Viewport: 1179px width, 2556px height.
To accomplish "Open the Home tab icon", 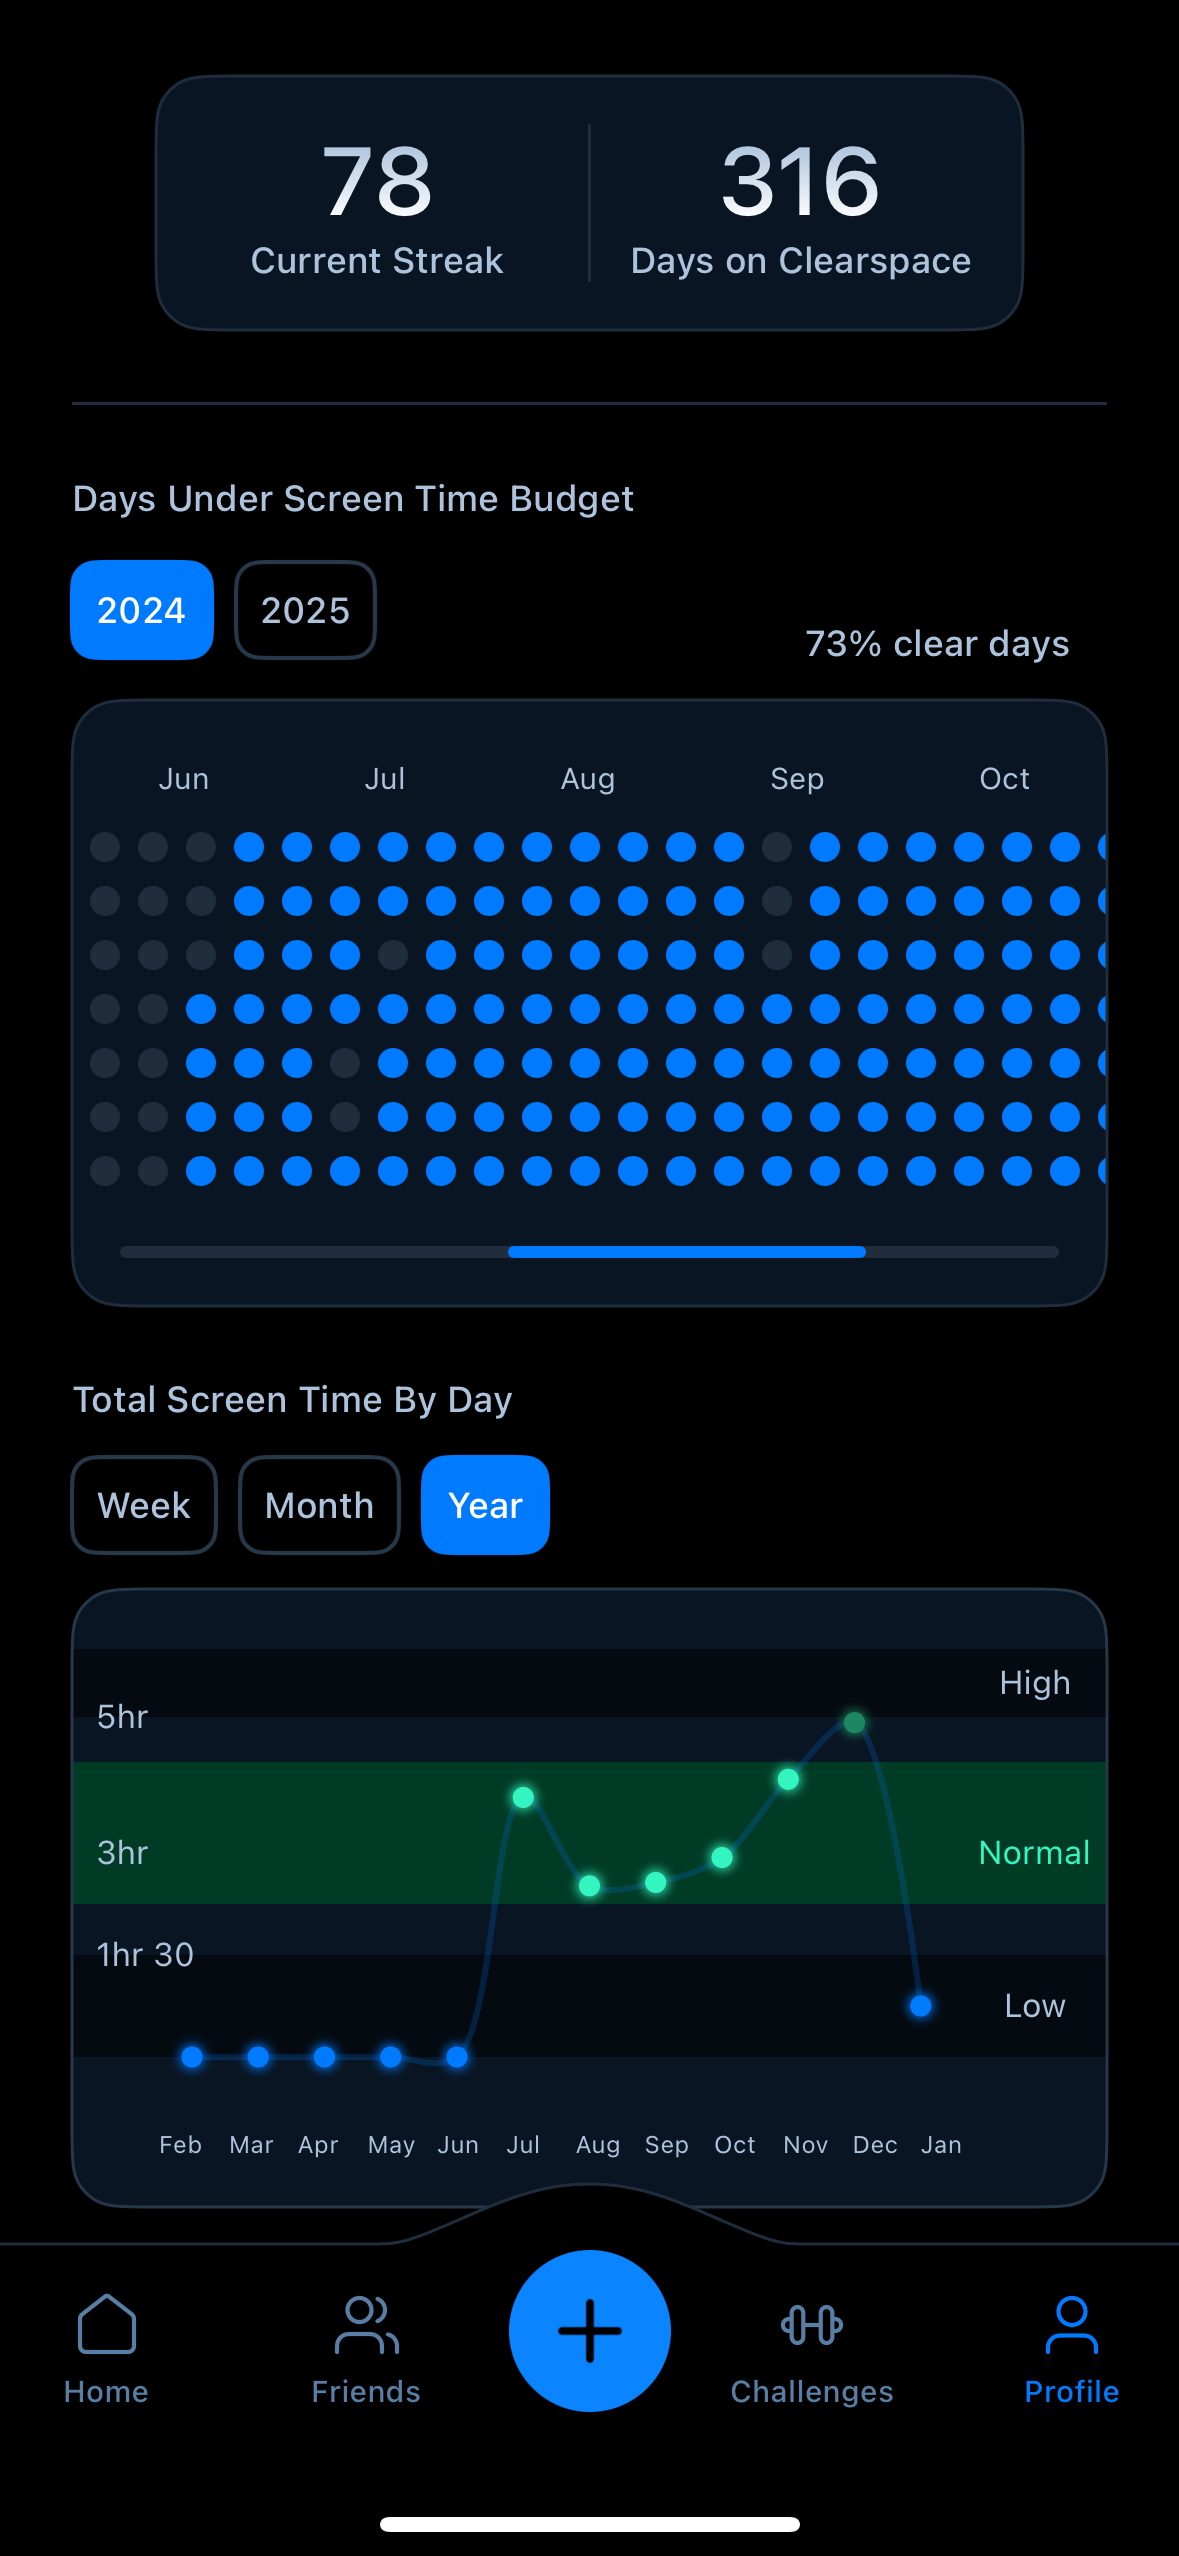I will tap(106, 2324).
